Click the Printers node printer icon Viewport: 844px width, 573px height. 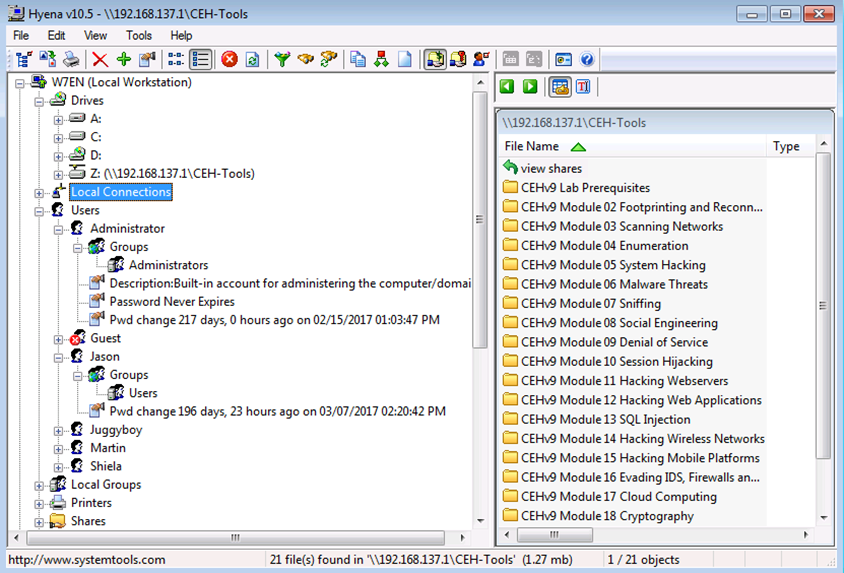[58, 503]
